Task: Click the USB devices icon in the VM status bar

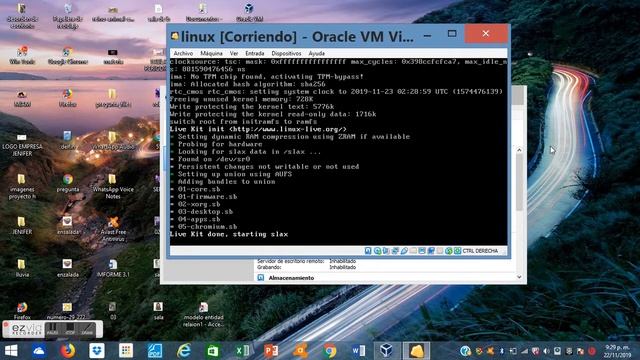Action: [404, 251]
